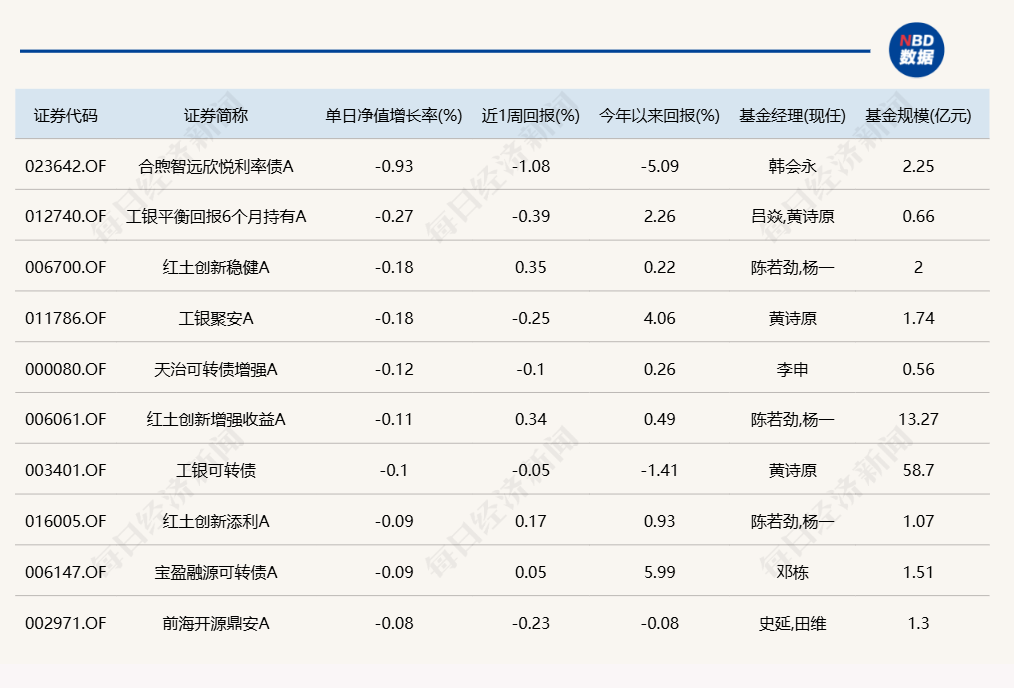This screenshot has width=1014, height=688.
Task: Click the 基金规模(亿元) column header
Action: [x=918, y=116]
